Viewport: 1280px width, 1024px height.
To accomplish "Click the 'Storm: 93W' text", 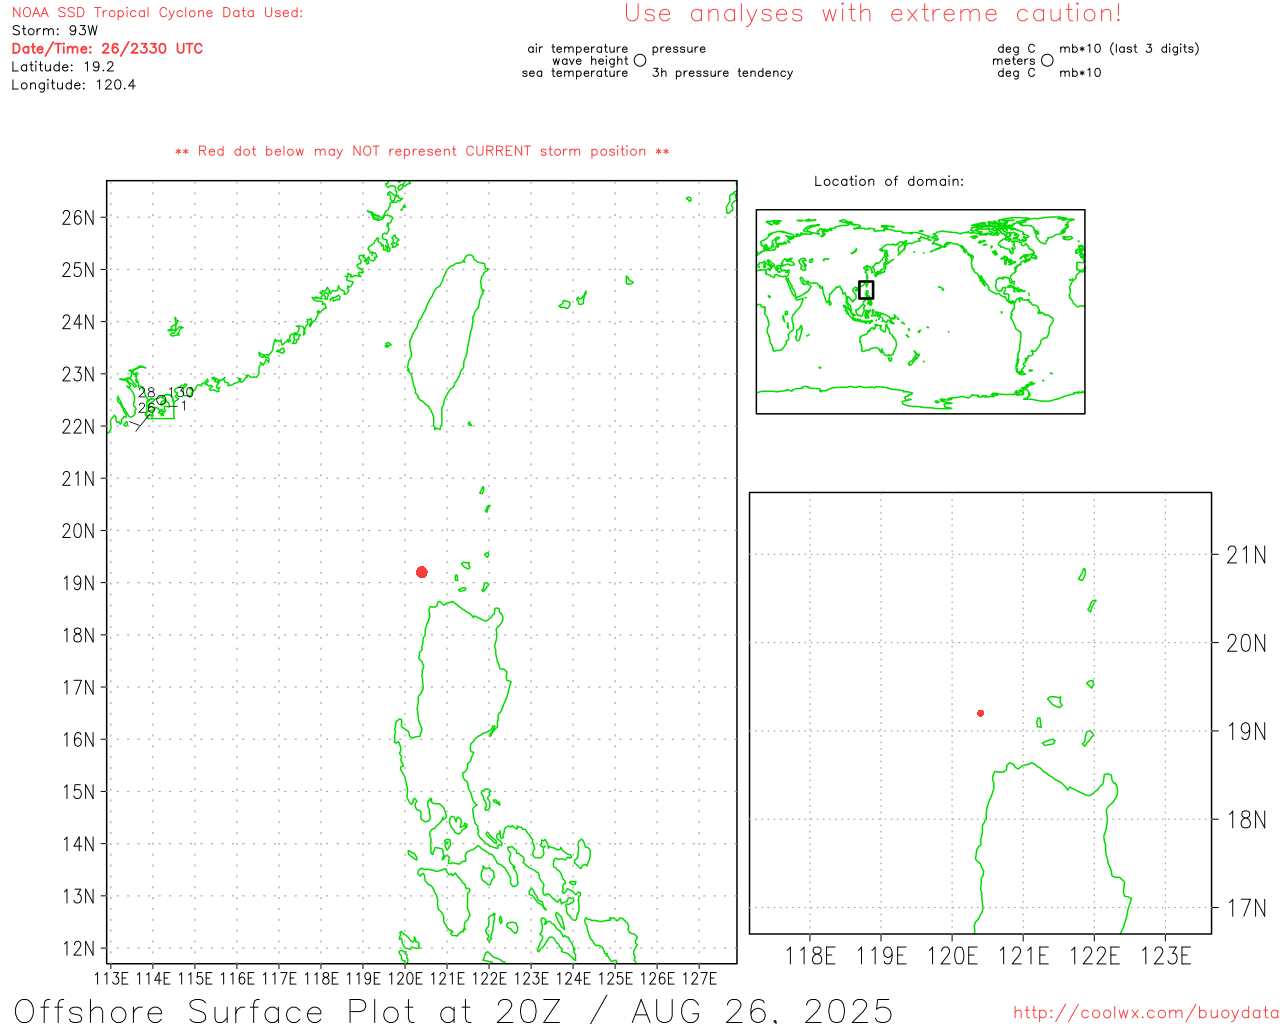I will click(x=55, y=31).
